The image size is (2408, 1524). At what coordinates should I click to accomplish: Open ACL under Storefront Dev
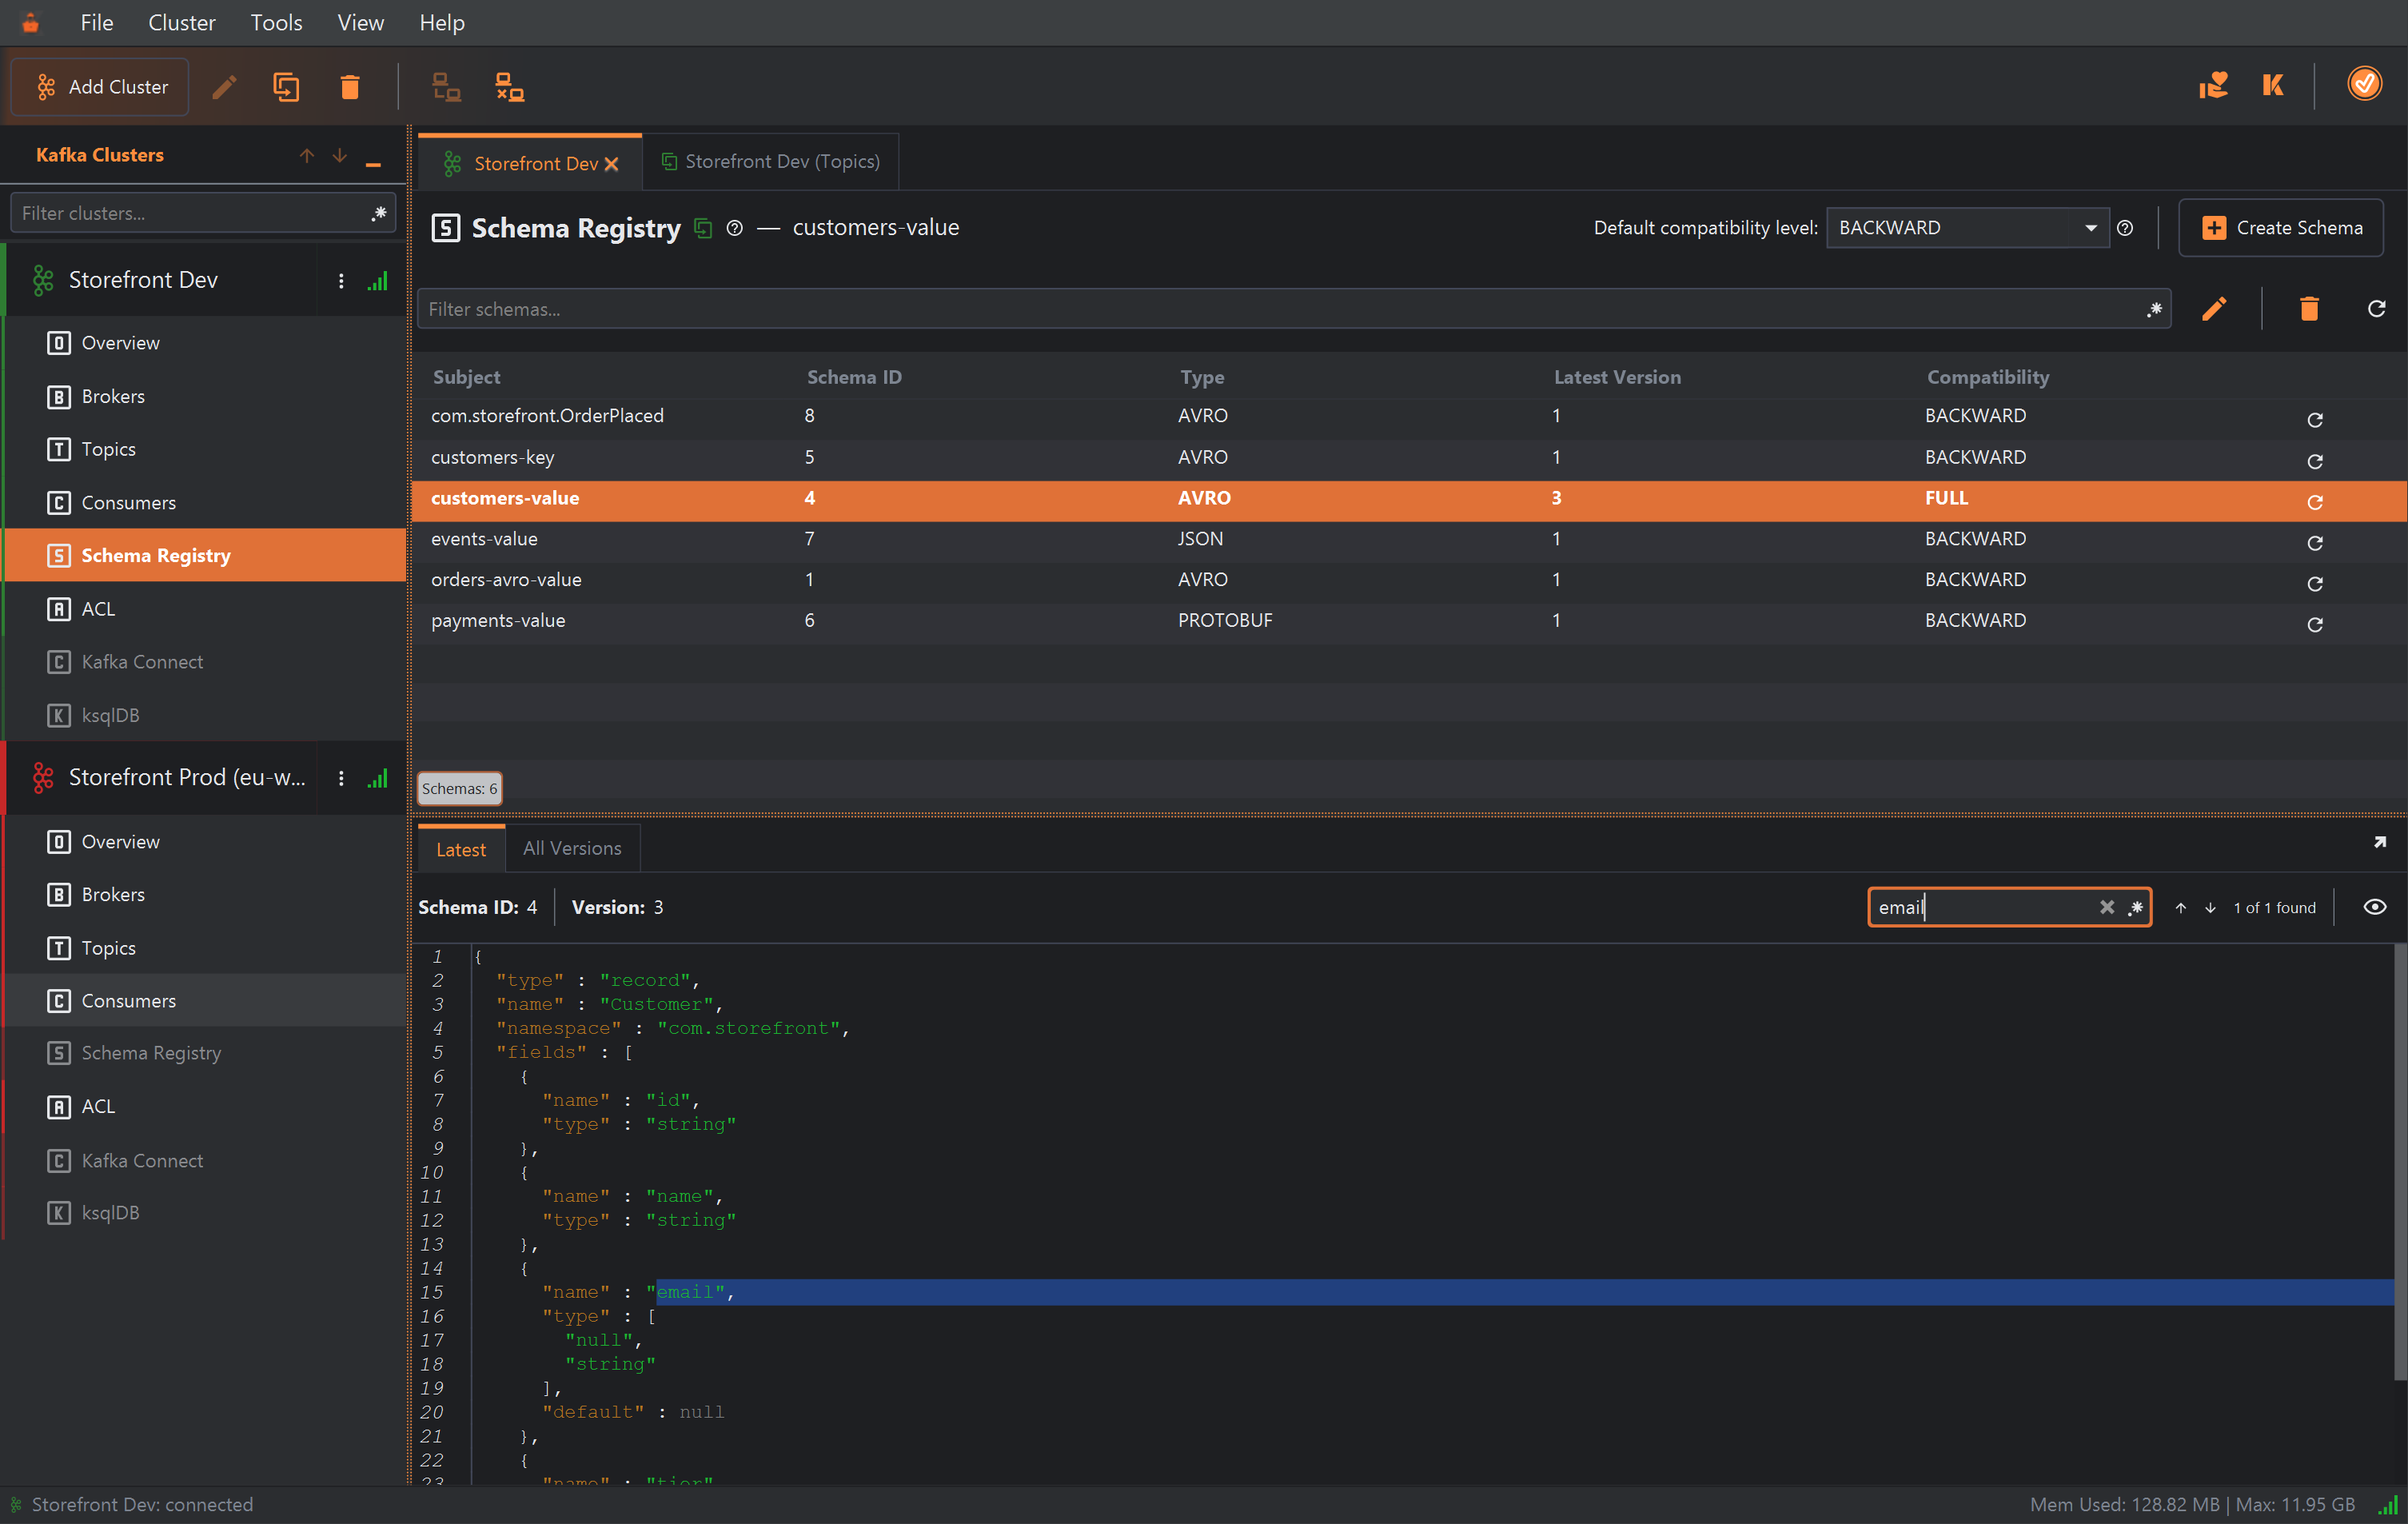click(205, 609)
